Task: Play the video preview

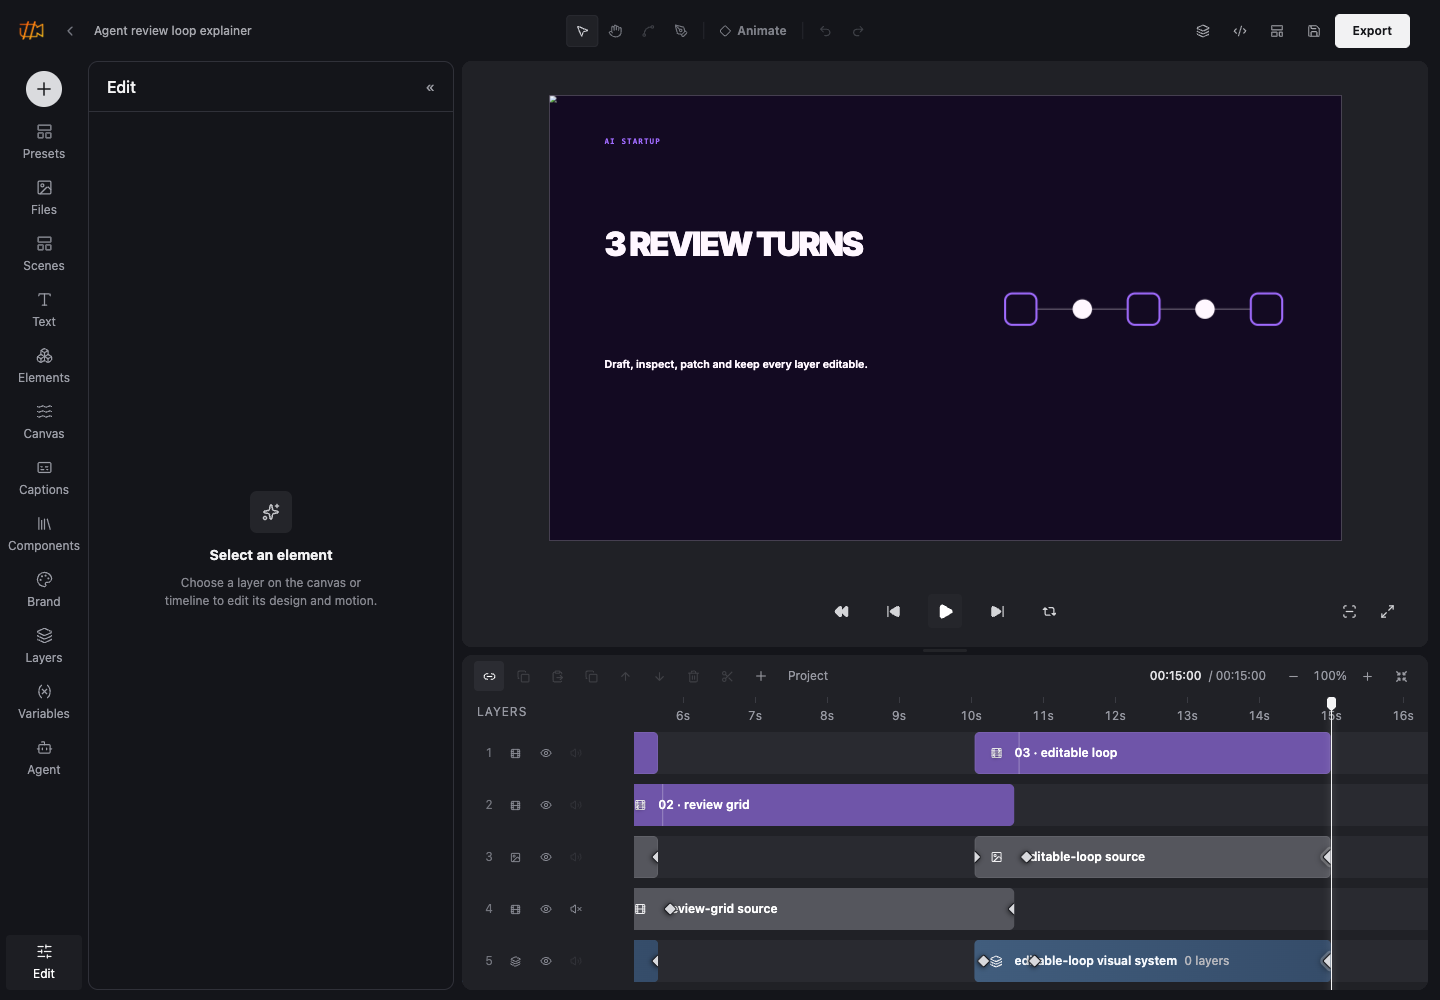Action: click(946, 612)
